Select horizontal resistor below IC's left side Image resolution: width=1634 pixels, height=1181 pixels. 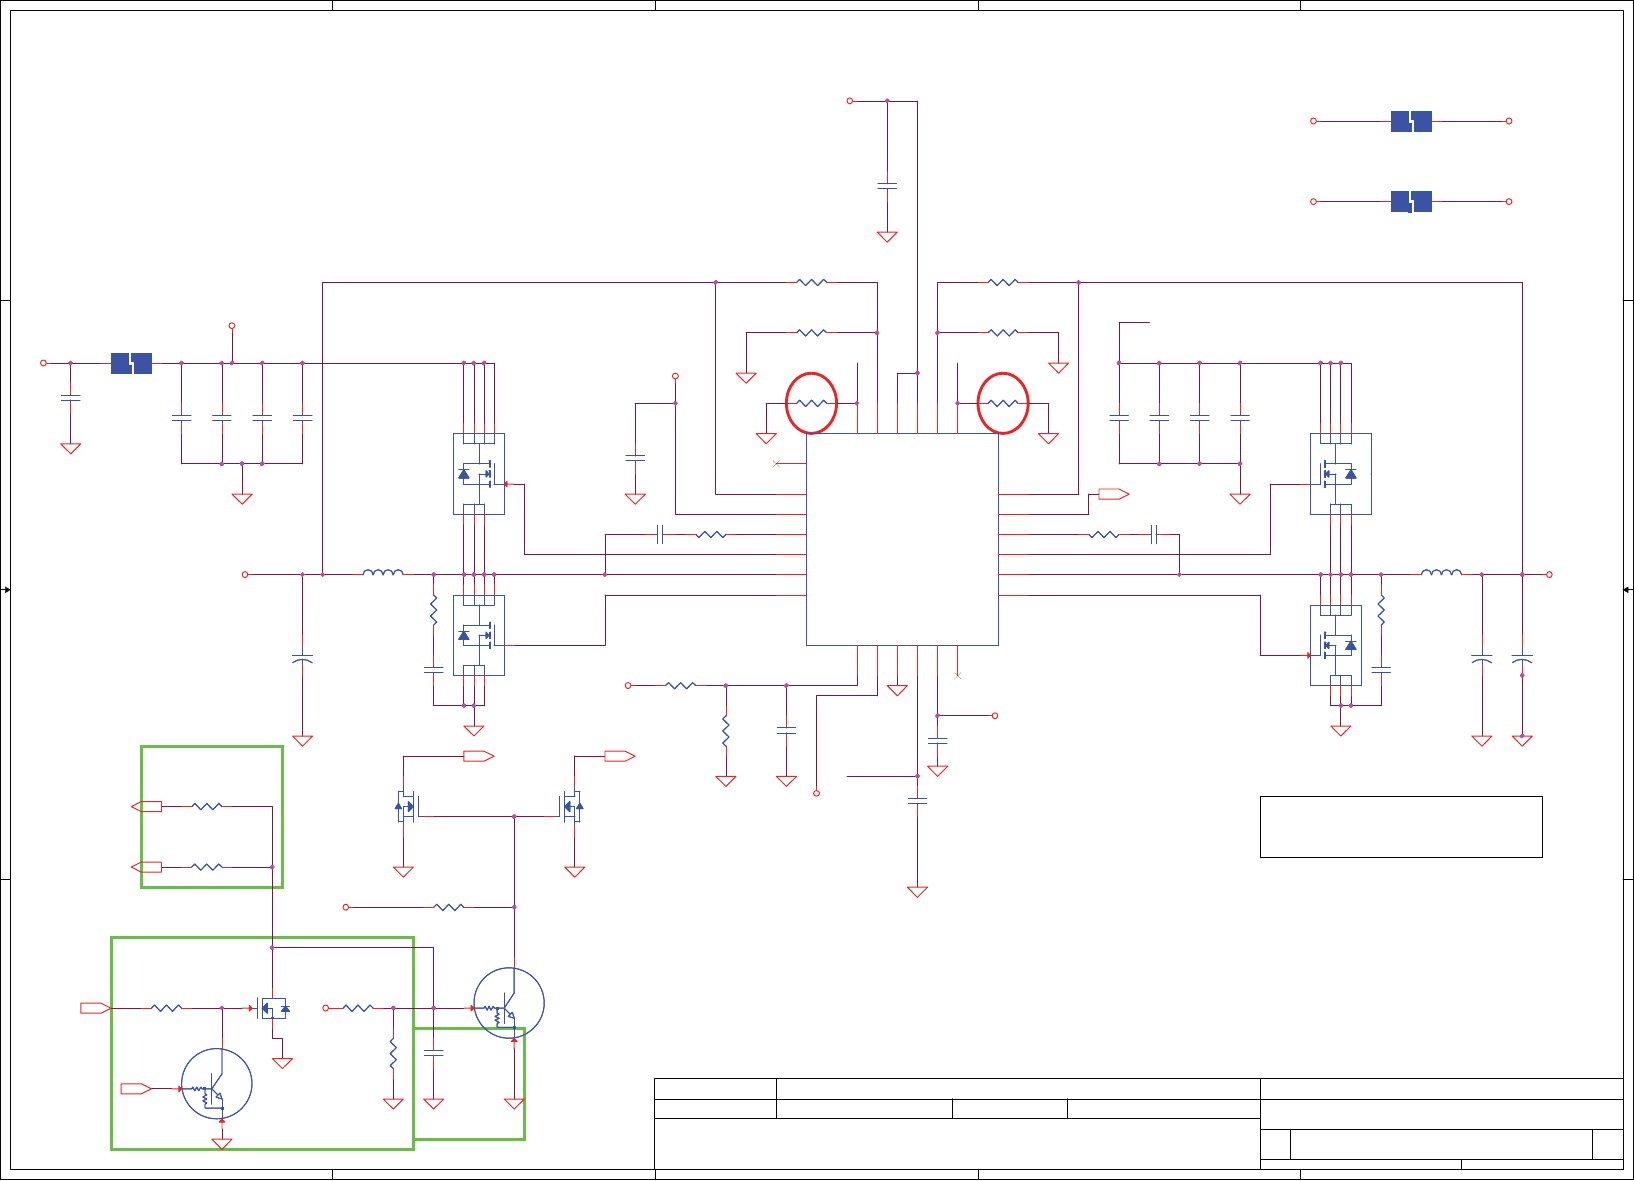coord(681,685)
